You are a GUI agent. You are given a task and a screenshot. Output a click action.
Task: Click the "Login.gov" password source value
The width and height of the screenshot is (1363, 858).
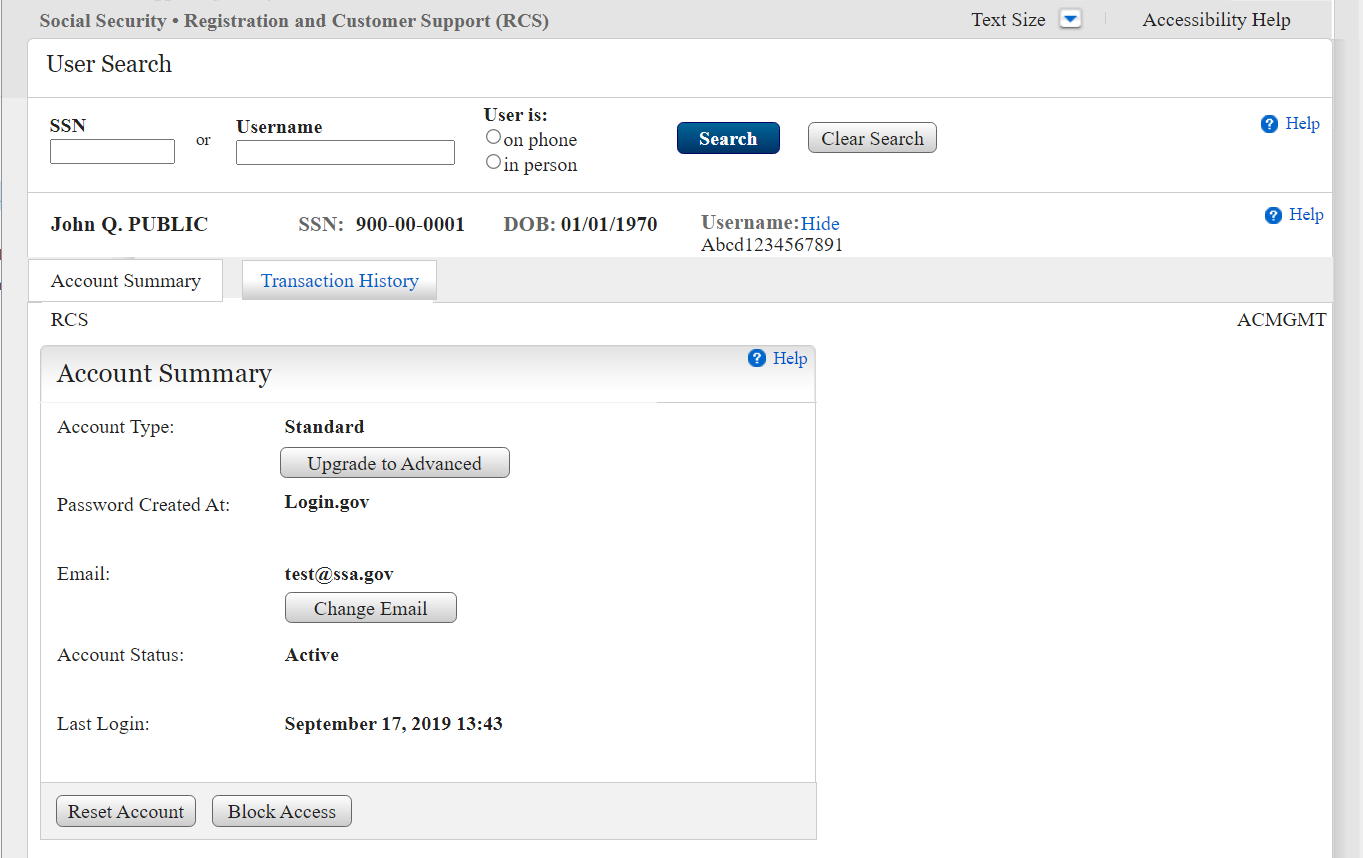point(327,502)
